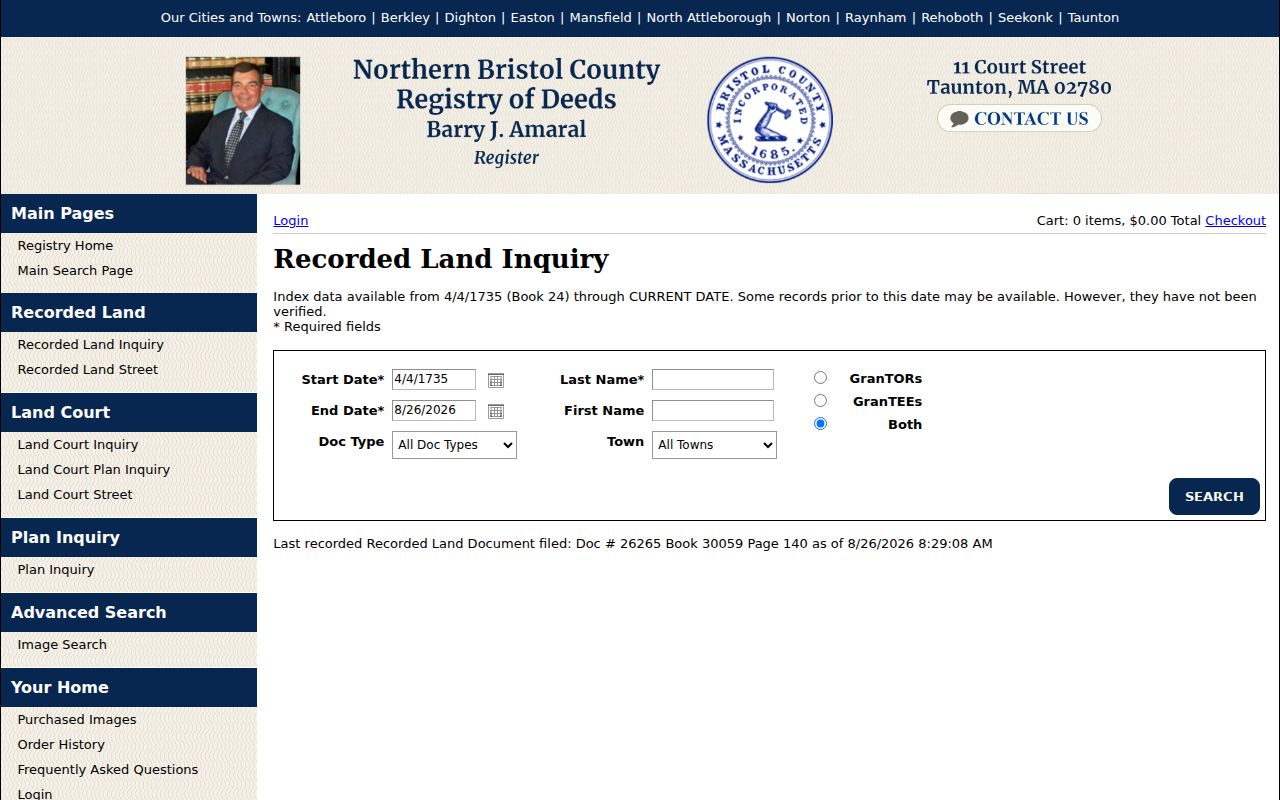
Task: Open Recorded Land Inquiry sidebar link
Action: click(x=90, y=345)
